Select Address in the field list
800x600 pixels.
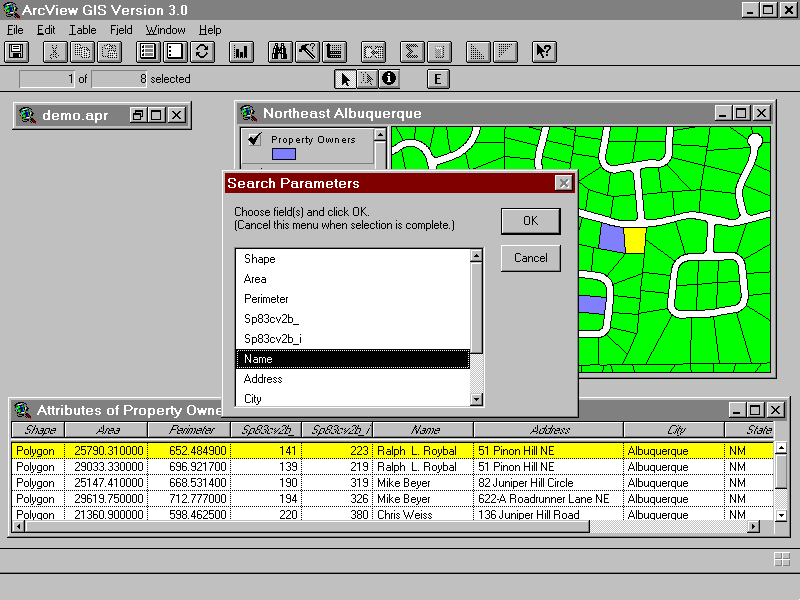(x=353, y=379)
